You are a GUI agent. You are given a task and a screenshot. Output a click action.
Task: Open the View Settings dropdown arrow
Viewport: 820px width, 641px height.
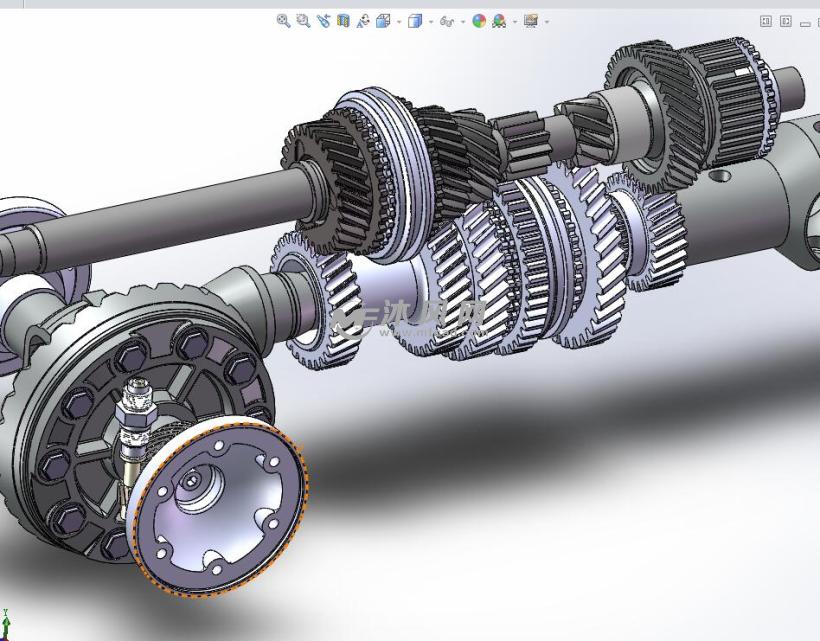coord(547,22)
